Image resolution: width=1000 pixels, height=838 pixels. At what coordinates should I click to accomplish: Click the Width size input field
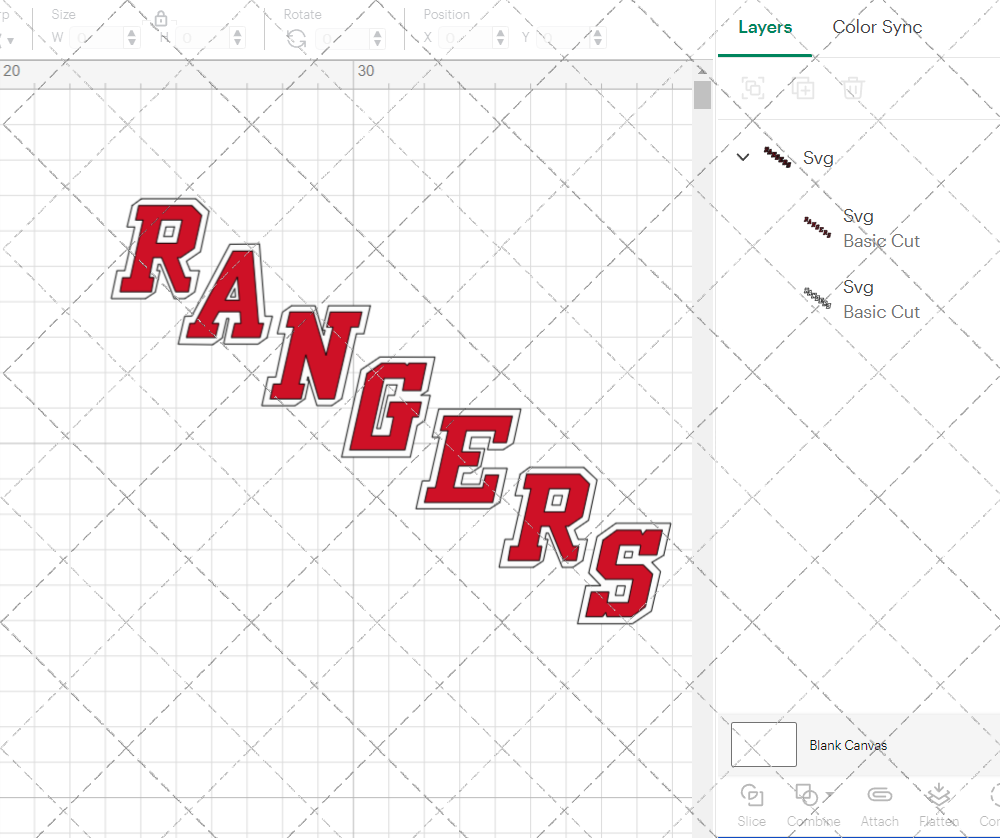97,38
